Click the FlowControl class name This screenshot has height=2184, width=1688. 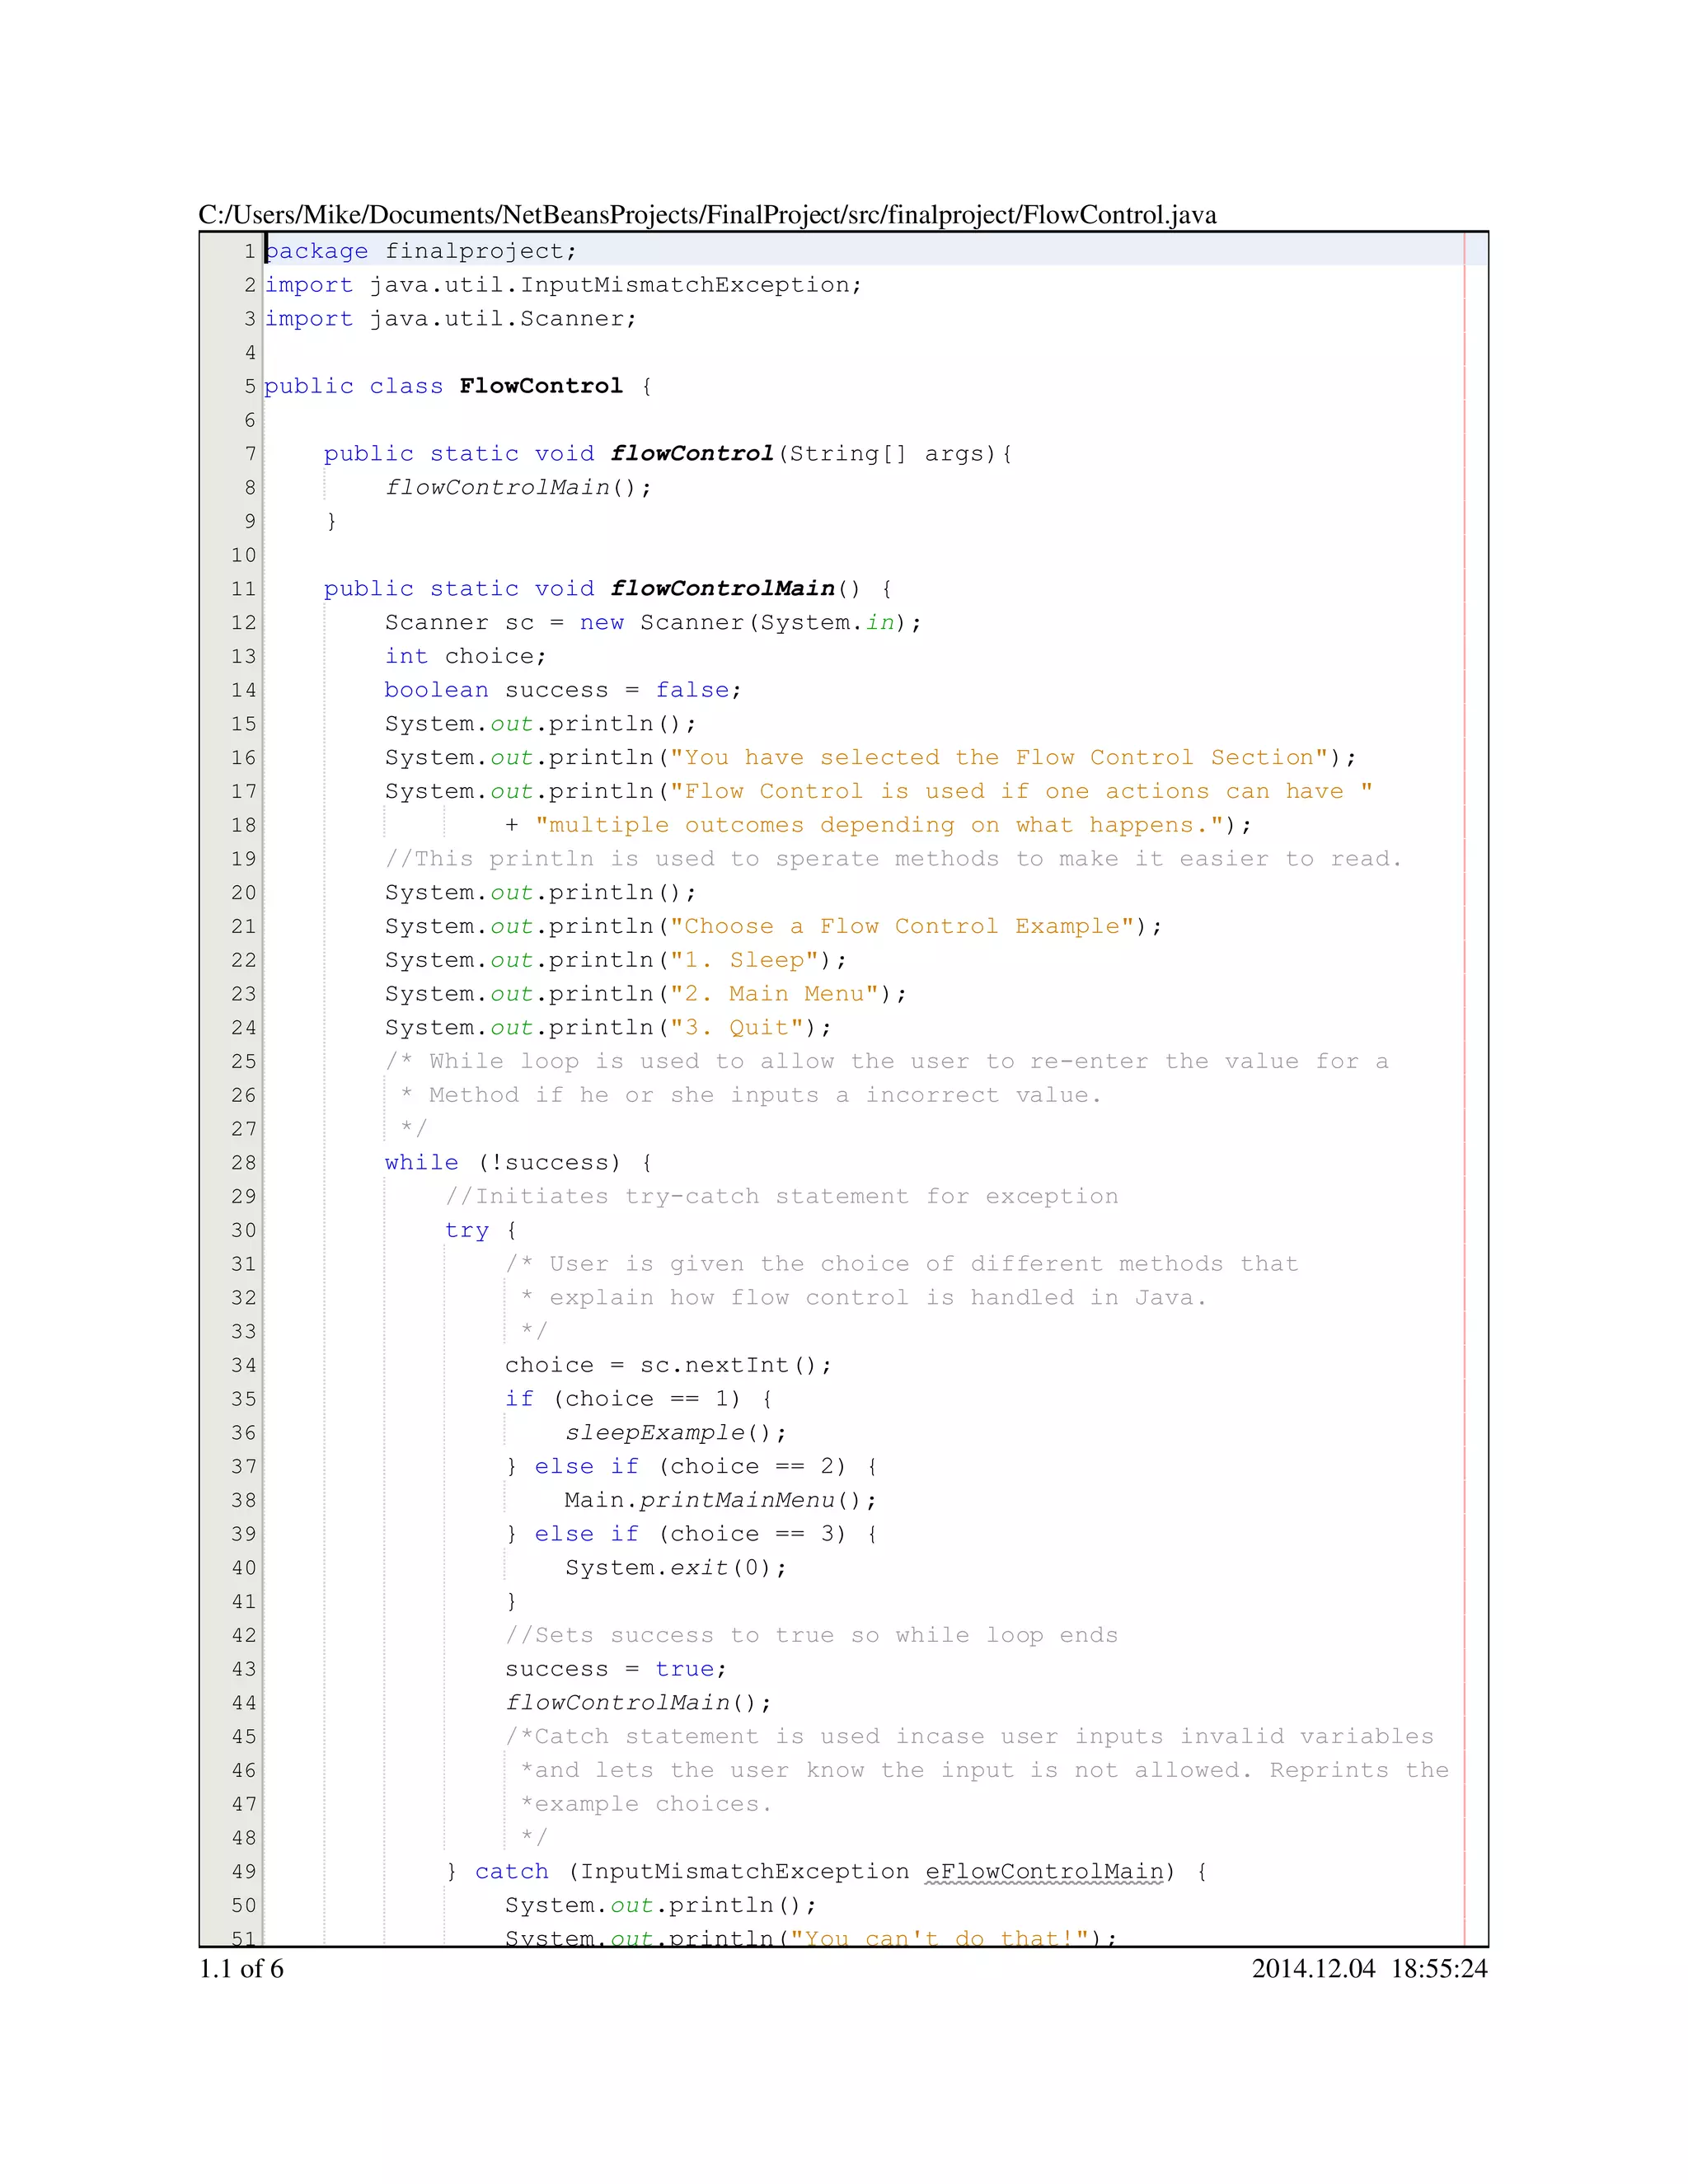point(541,386)
